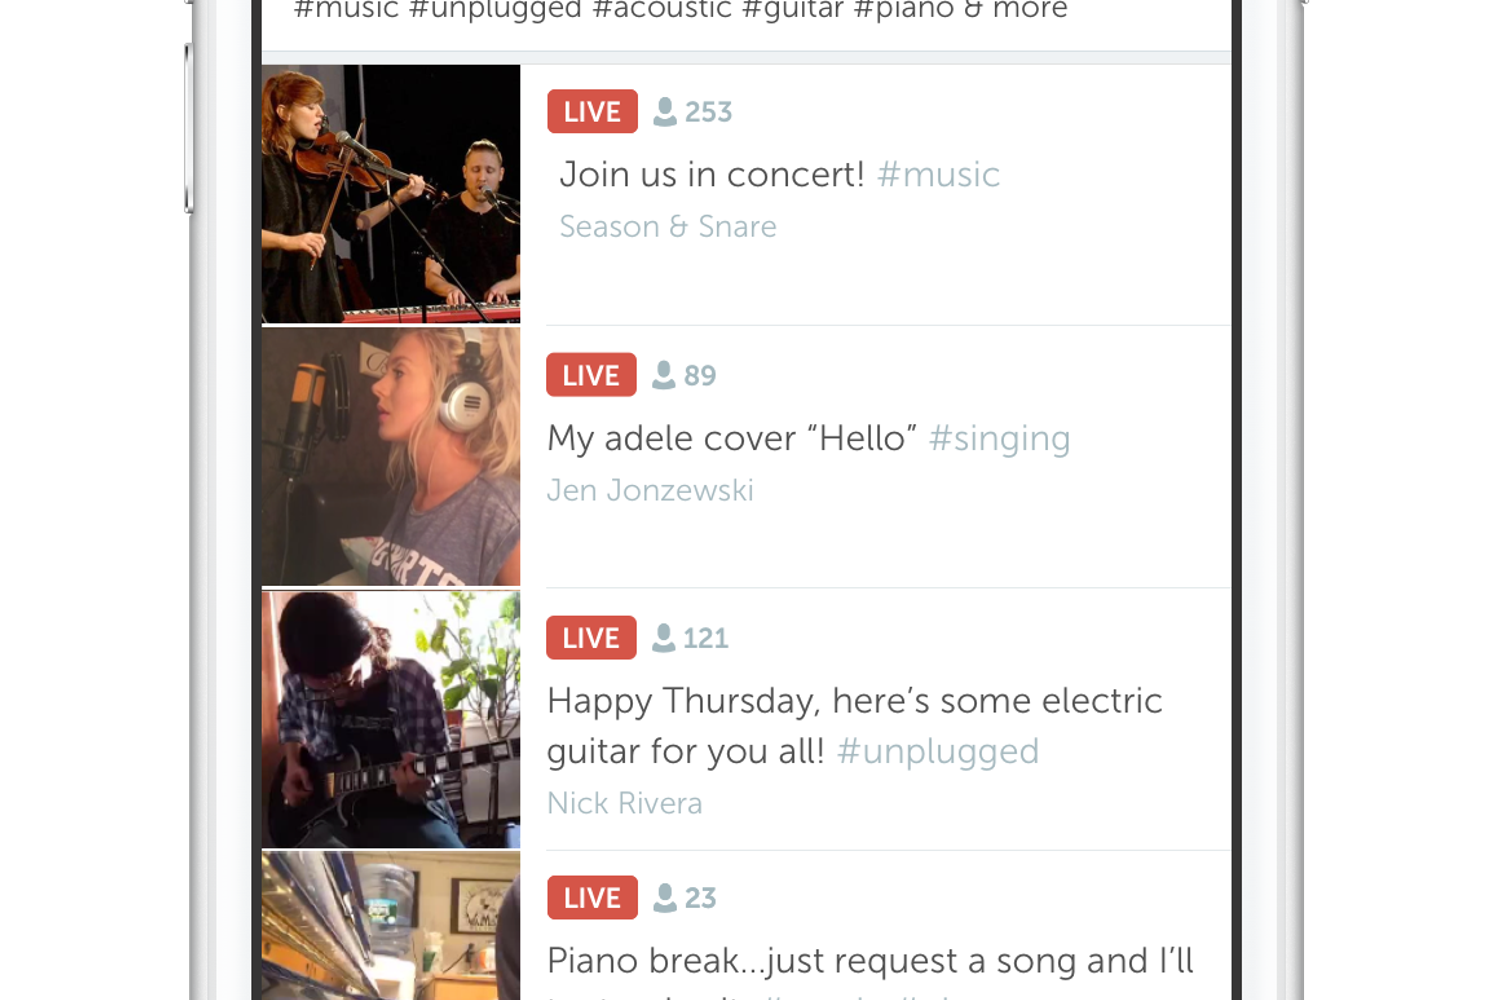Open the electric guitar stream thumbnail
Viewport: 1500px width, 1000px height.
tap(390, 719)
